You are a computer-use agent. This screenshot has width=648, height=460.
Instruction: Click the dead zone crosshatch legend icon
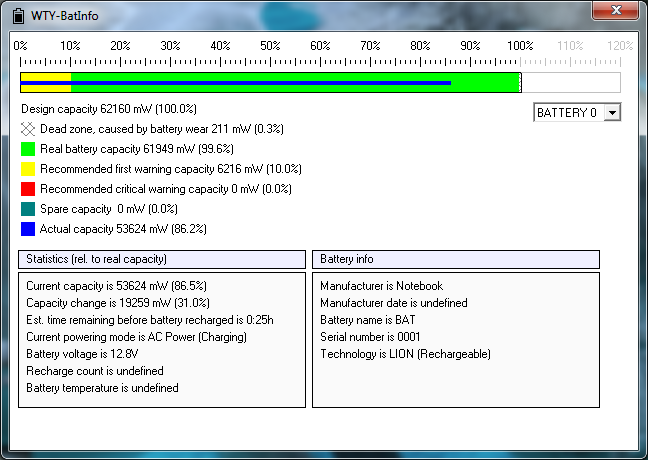tap(28, 129)
